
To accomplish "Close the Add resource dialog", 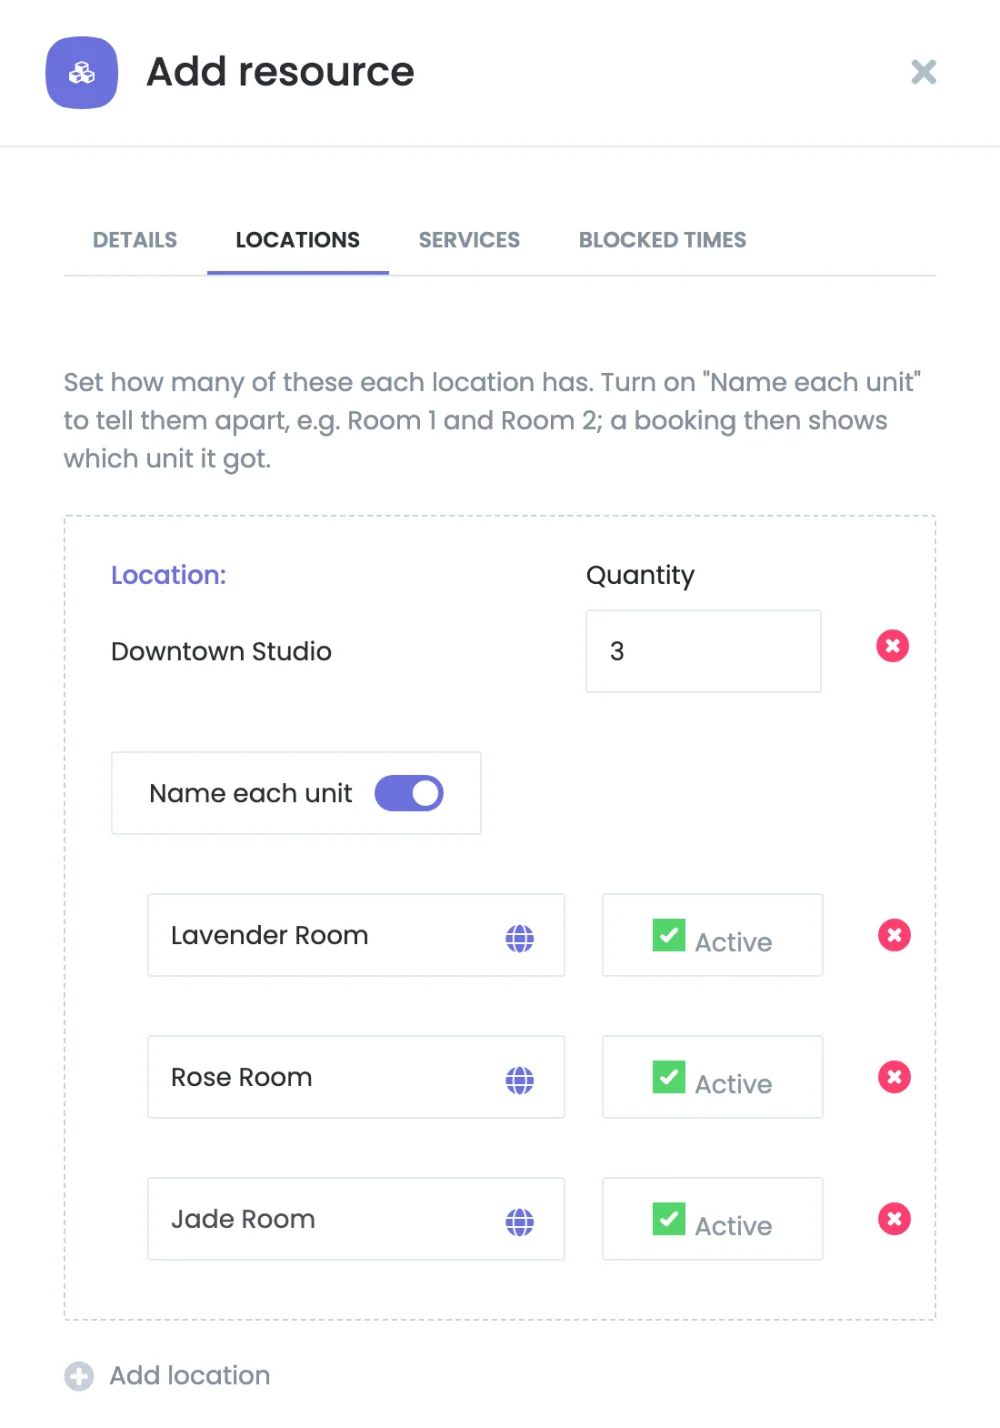I will tap(924, 72).
